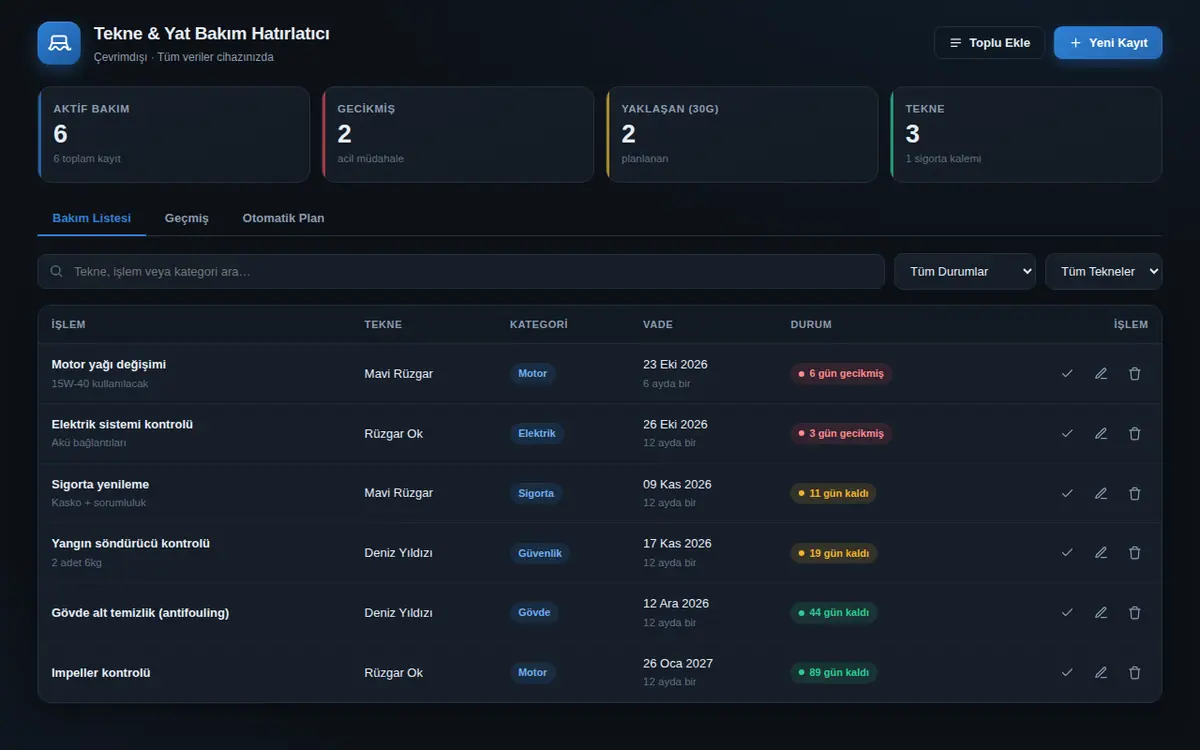
Task: Click the Toplu Ekle button
Action: [989, 43]
